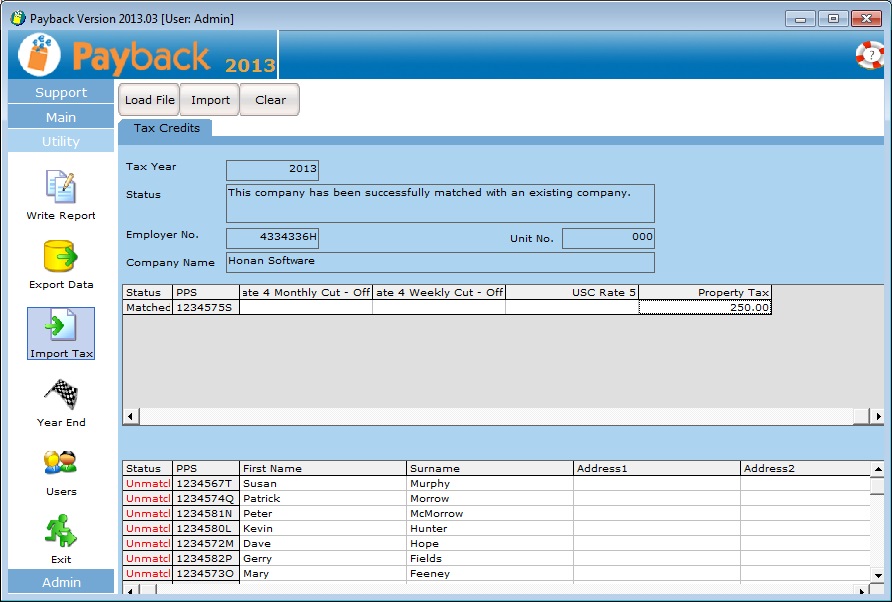Open the Utility sidebar section
This screenshot has width=892, height=602.
pos(61,142)
